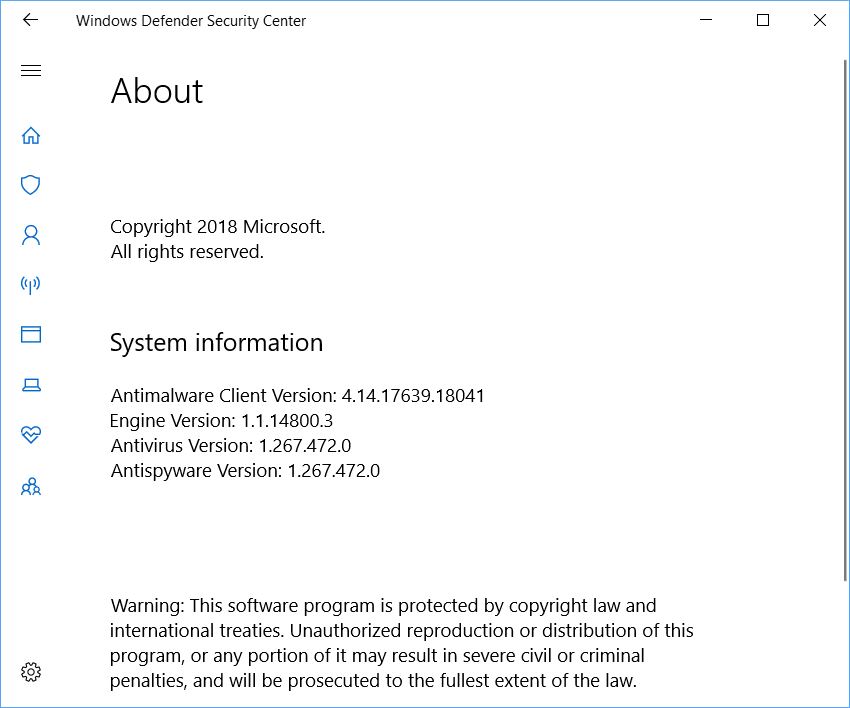Click the Antivirus Version text line
850x708 pixels.
tap(231, 446)
